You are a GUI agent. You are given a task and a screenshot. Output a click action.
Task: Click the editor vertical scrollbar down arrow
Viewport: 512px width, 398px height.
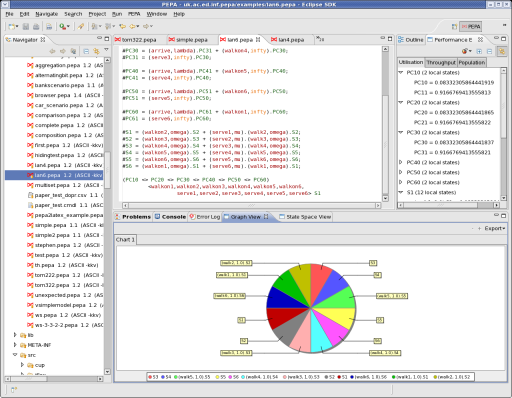click(x=385, y=198)
